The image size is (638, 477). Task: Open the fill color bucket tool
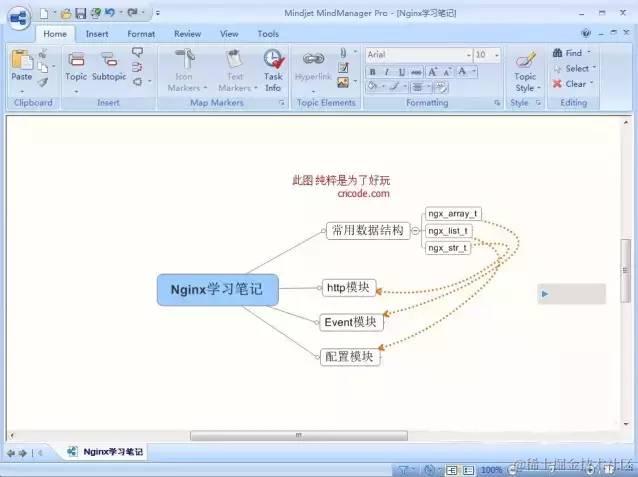[x=372, y=86]
